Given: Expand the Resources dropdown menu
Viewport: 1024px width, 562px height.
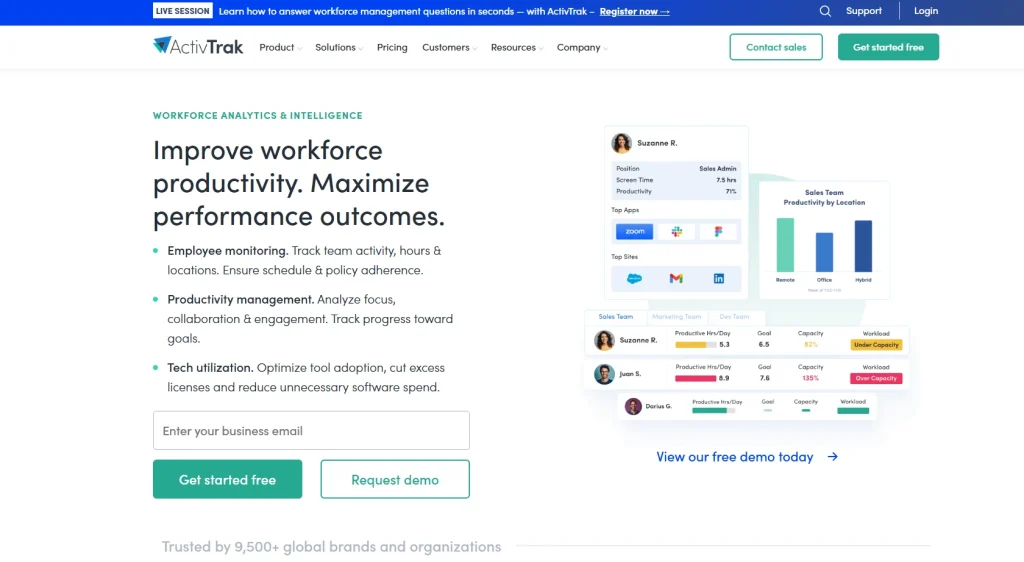Looking at the screenshot, I should (517, 47).
